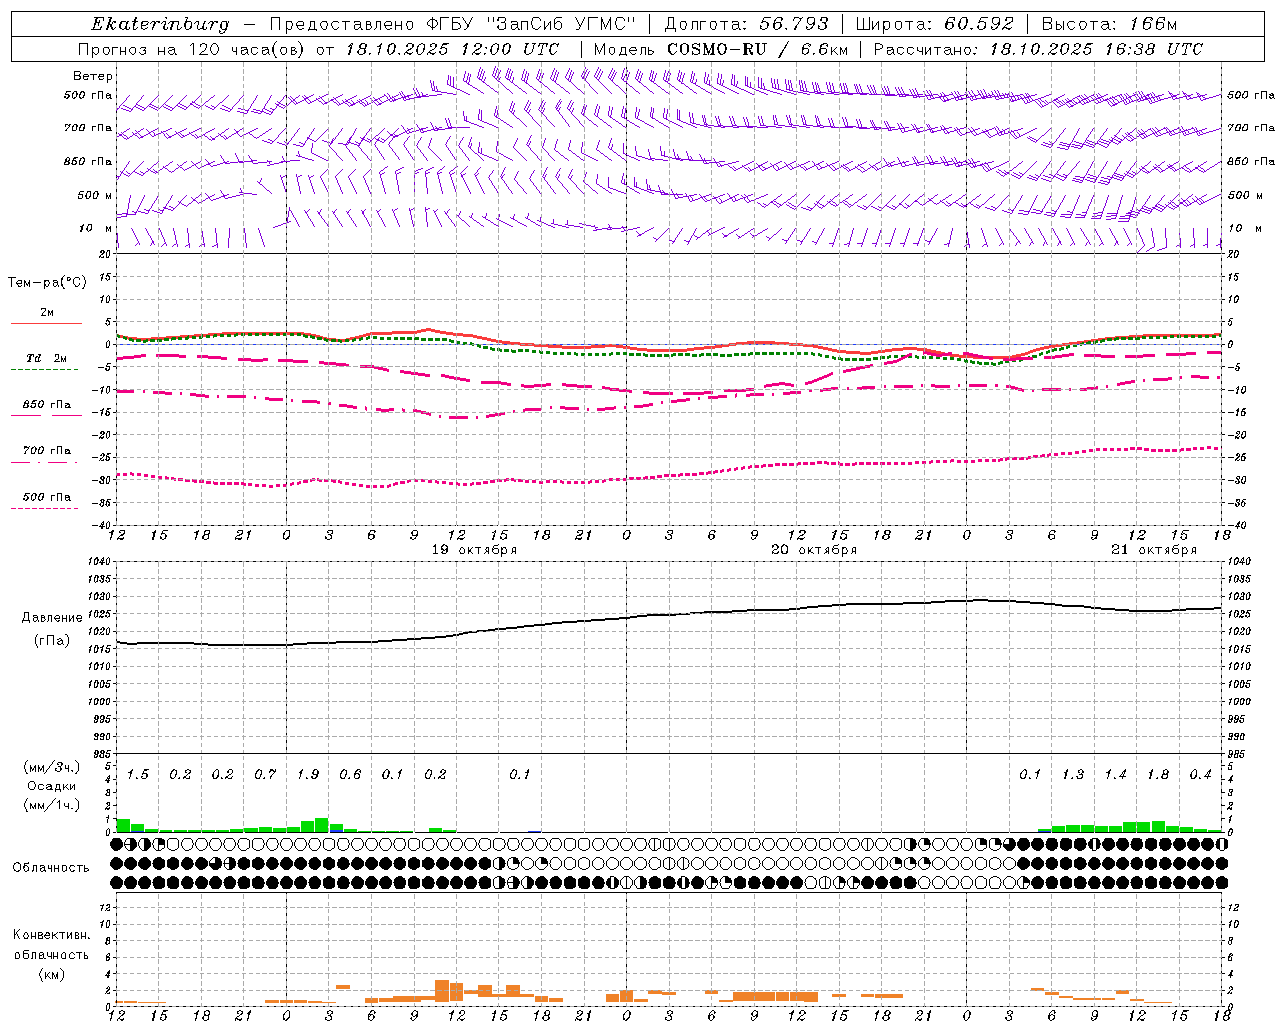This screenshot has width=1280, height=1024.
Task: Click the 0.6 precipitation total
Action: tap(350, 774)
